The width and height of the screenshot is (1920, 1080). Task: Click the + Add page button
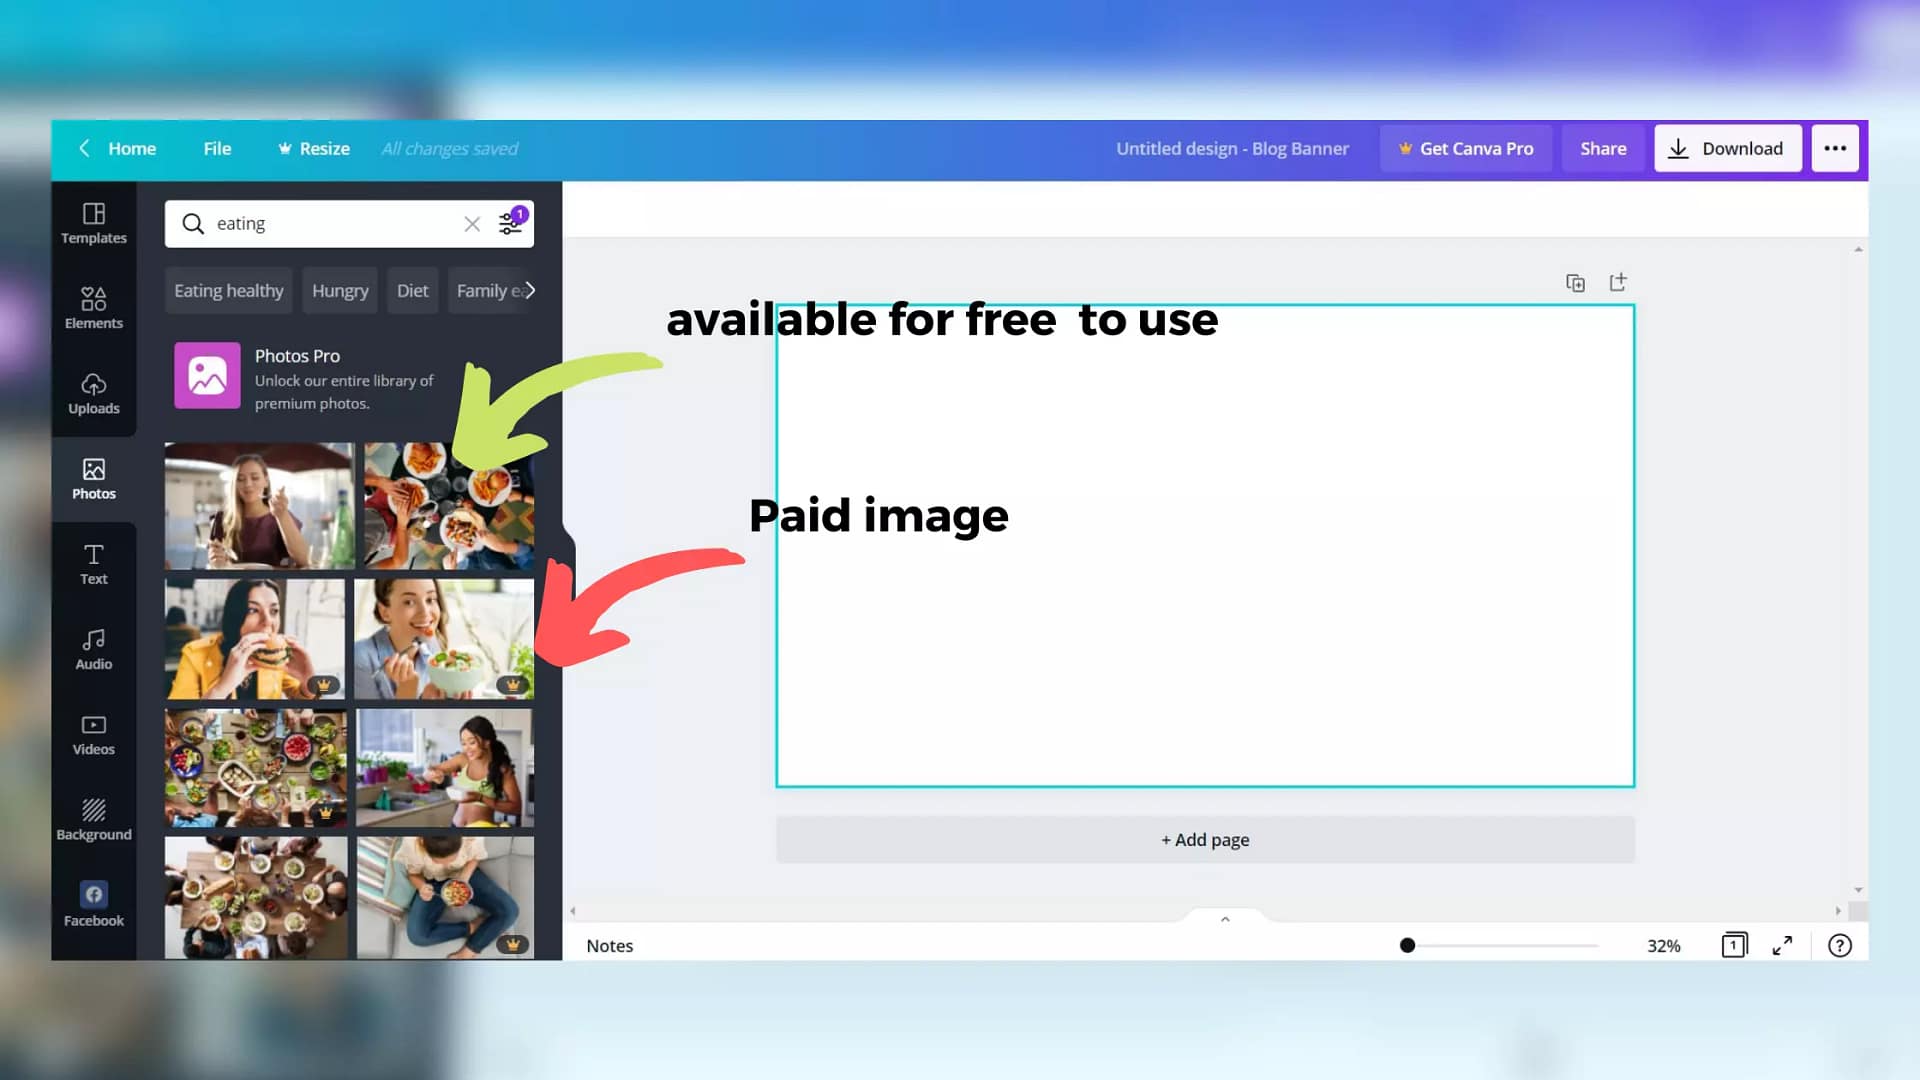1205,840
